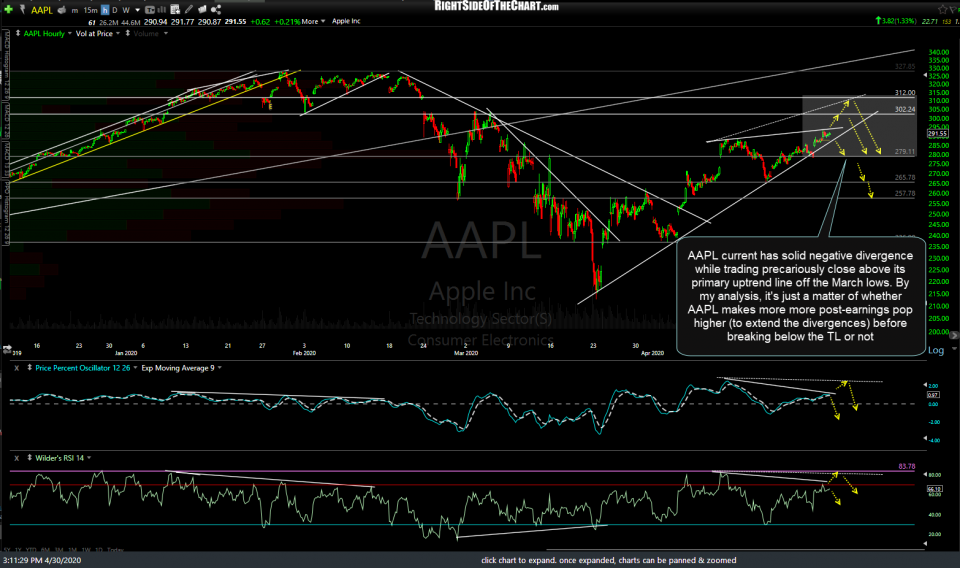The width and height of the screenshot is (960, 568).
Task: Click the text annotation 'T' icon
Action: (149, 10)
